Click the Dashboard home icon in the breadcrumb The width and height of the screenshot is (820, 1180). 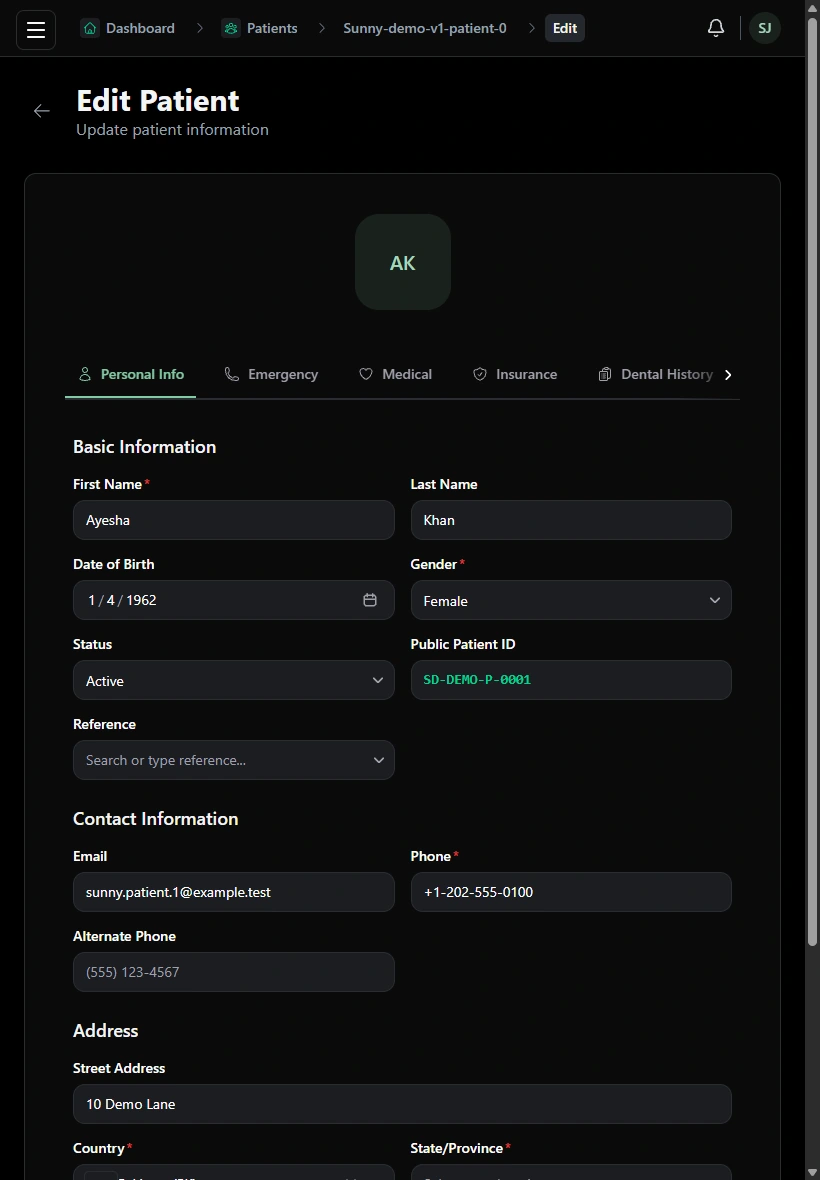(x=90, y=29)
